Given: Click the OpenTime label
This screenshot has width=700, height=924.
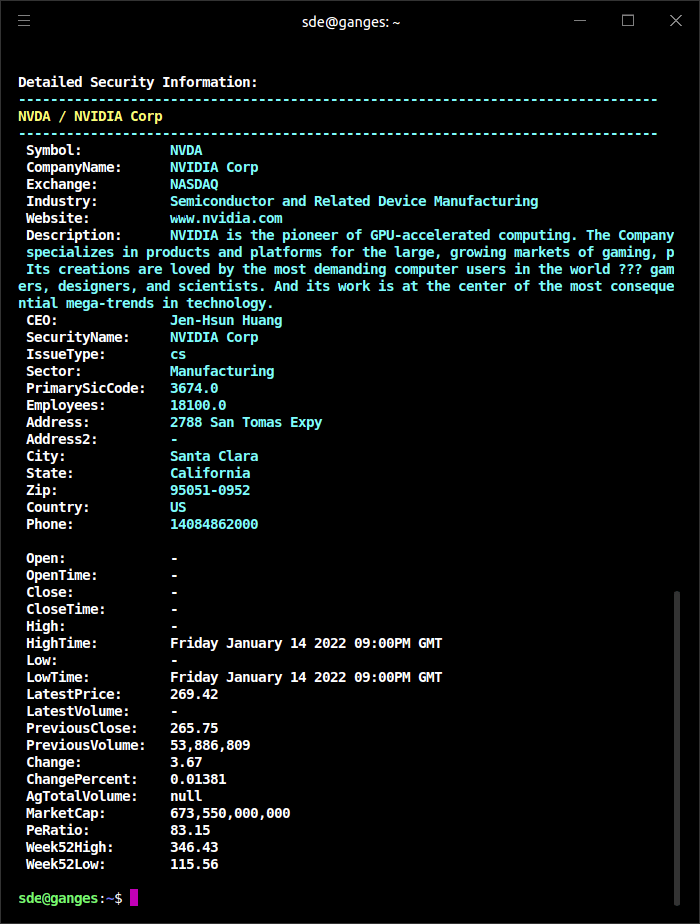Looking at the screenshot, I should tap(62, 576).
